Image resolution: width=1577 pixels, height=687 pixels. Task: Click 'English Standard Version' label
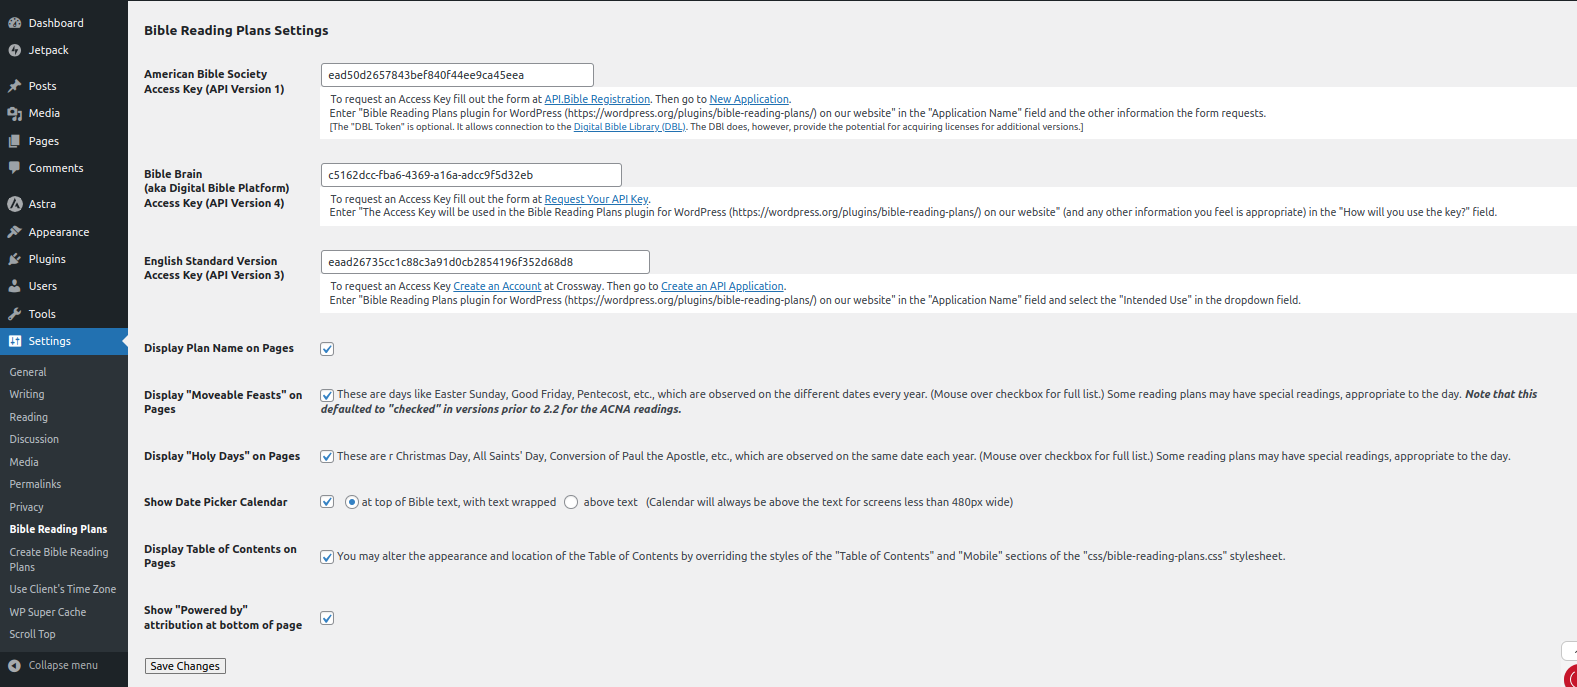(210, 261)
